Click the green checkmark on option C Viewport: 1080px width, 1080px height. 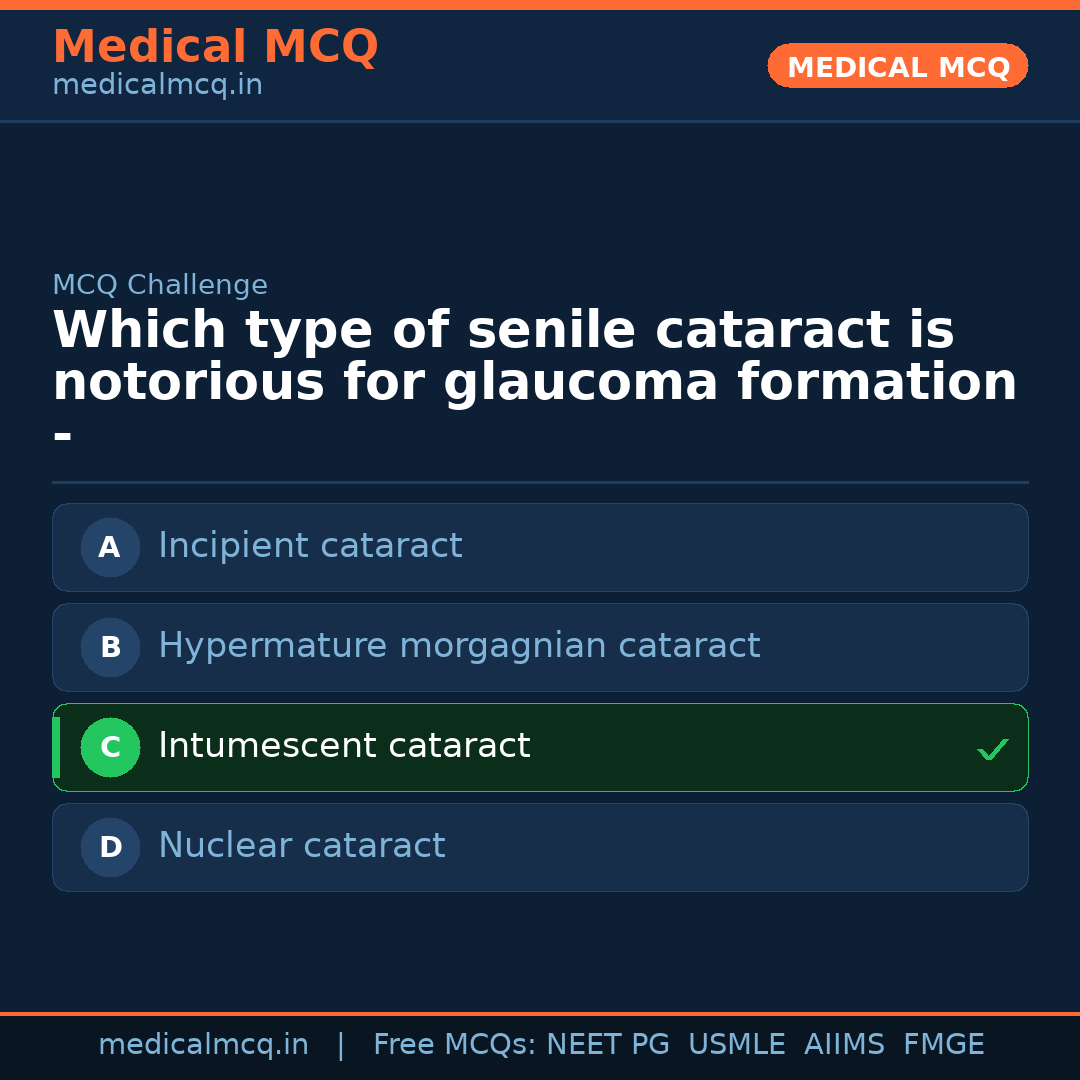992,749
